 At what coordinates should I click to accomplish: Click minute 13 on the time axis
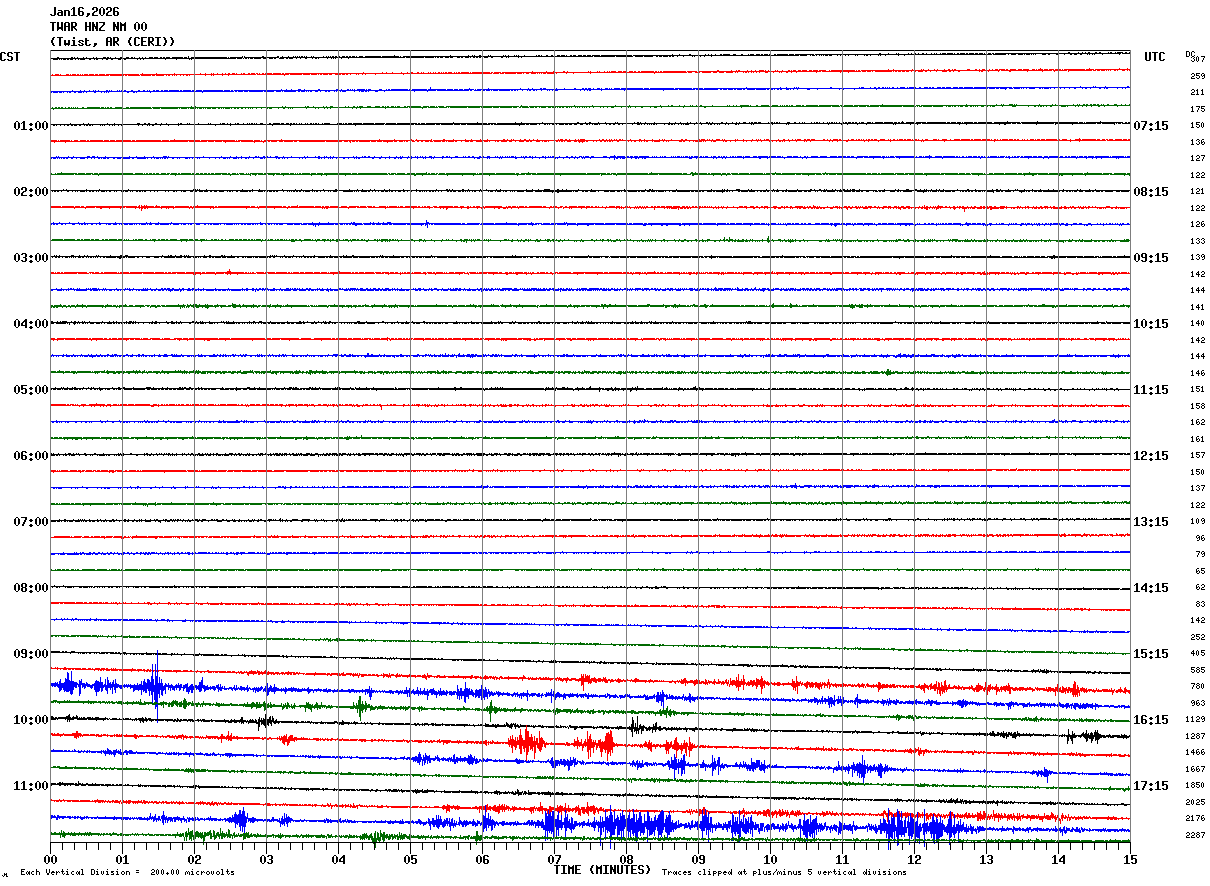[x=986, y=859]
